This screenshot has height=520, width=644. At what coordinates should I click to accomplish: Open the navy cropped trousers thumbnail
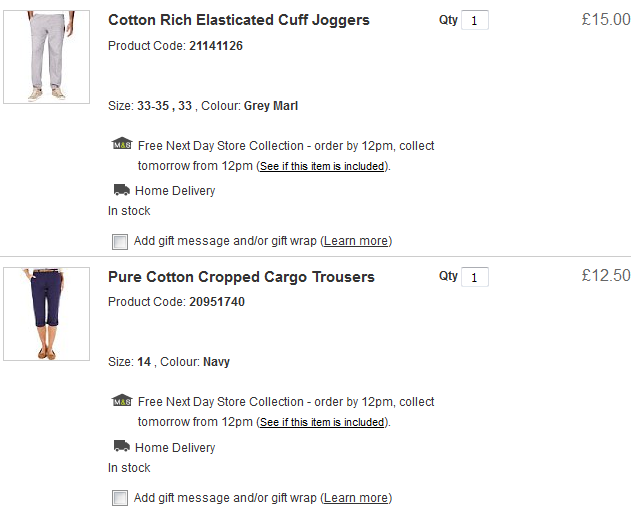tap(47, 314)
